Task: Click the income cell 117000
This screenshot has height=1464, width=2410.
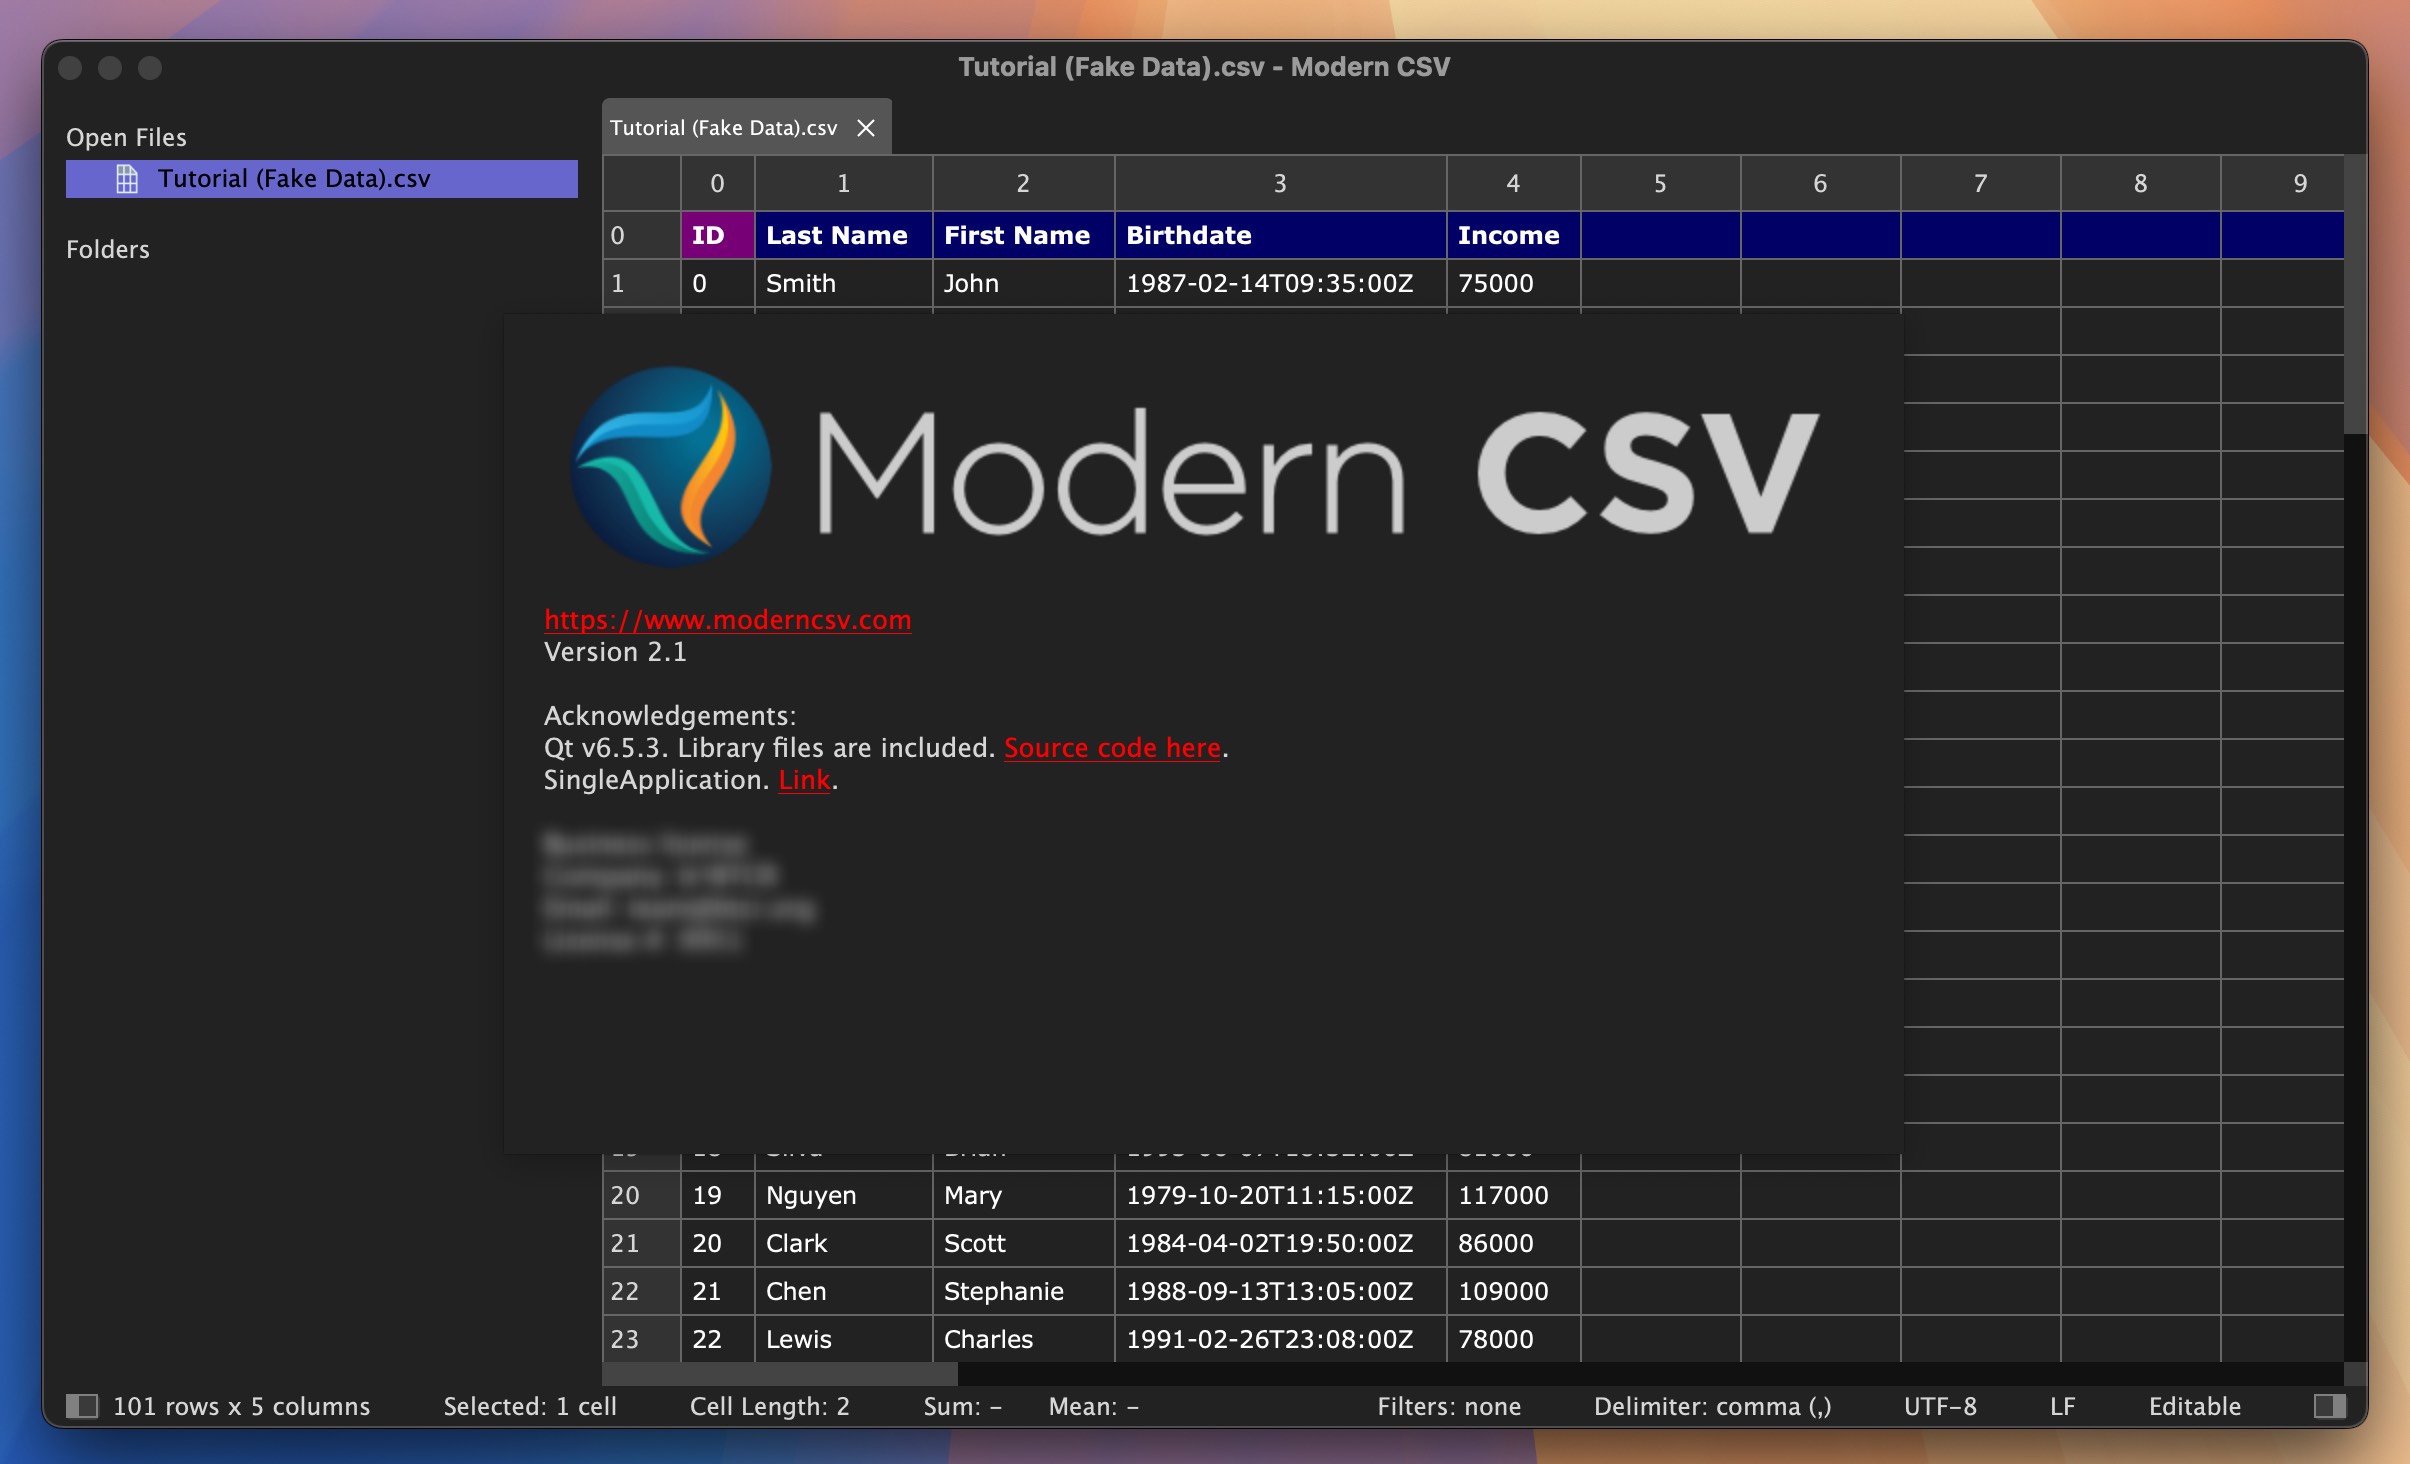Action: point(1514,1195)
